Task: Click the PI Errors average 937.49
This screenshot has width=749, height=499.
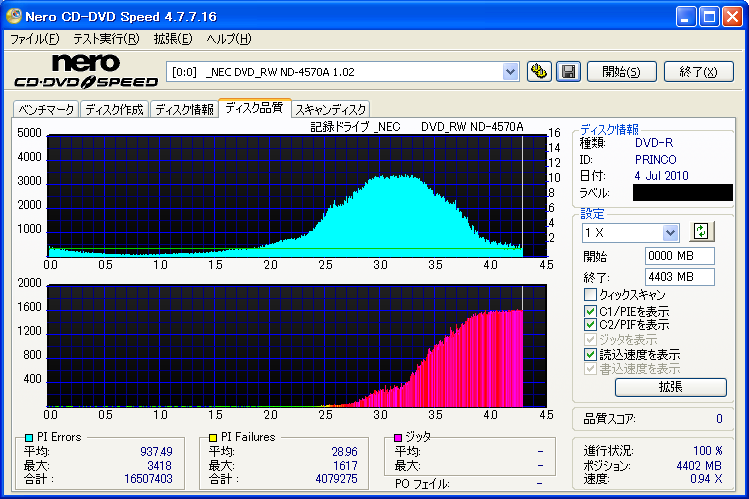Action: pos(156,451)
